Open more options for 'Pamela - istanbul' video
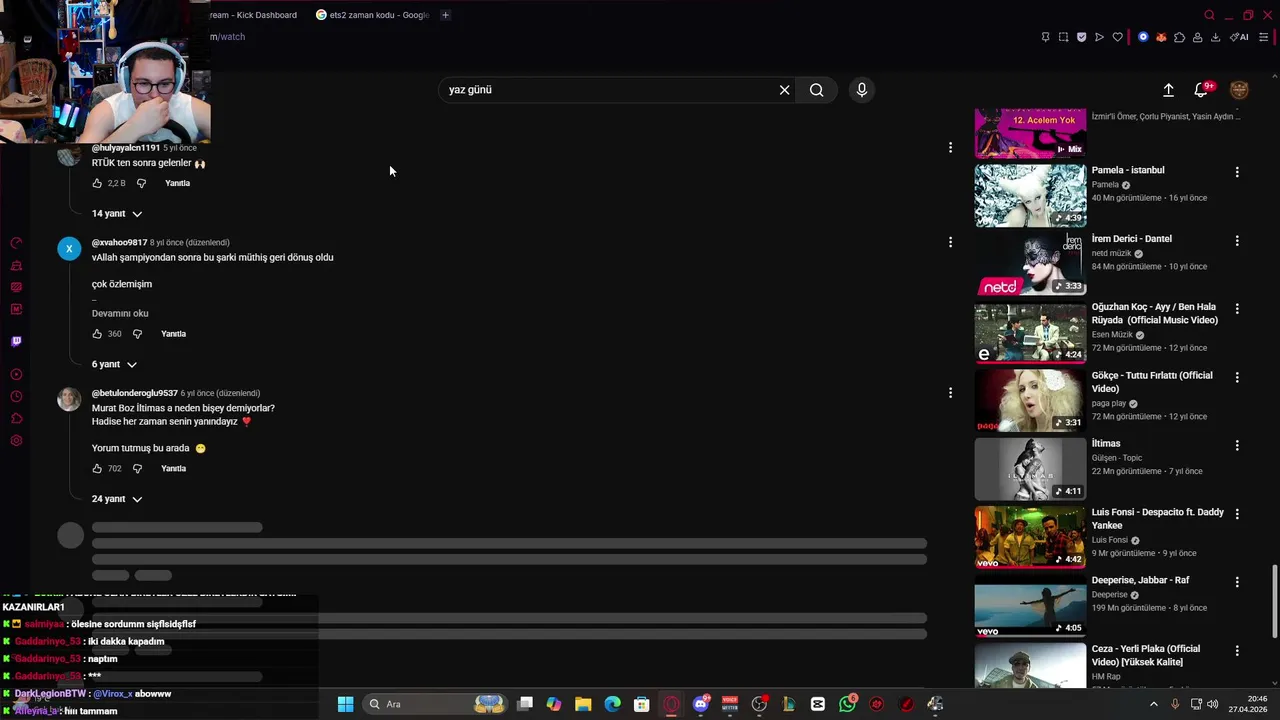This screenshot has height=720, width=1280. (1237, 172)
